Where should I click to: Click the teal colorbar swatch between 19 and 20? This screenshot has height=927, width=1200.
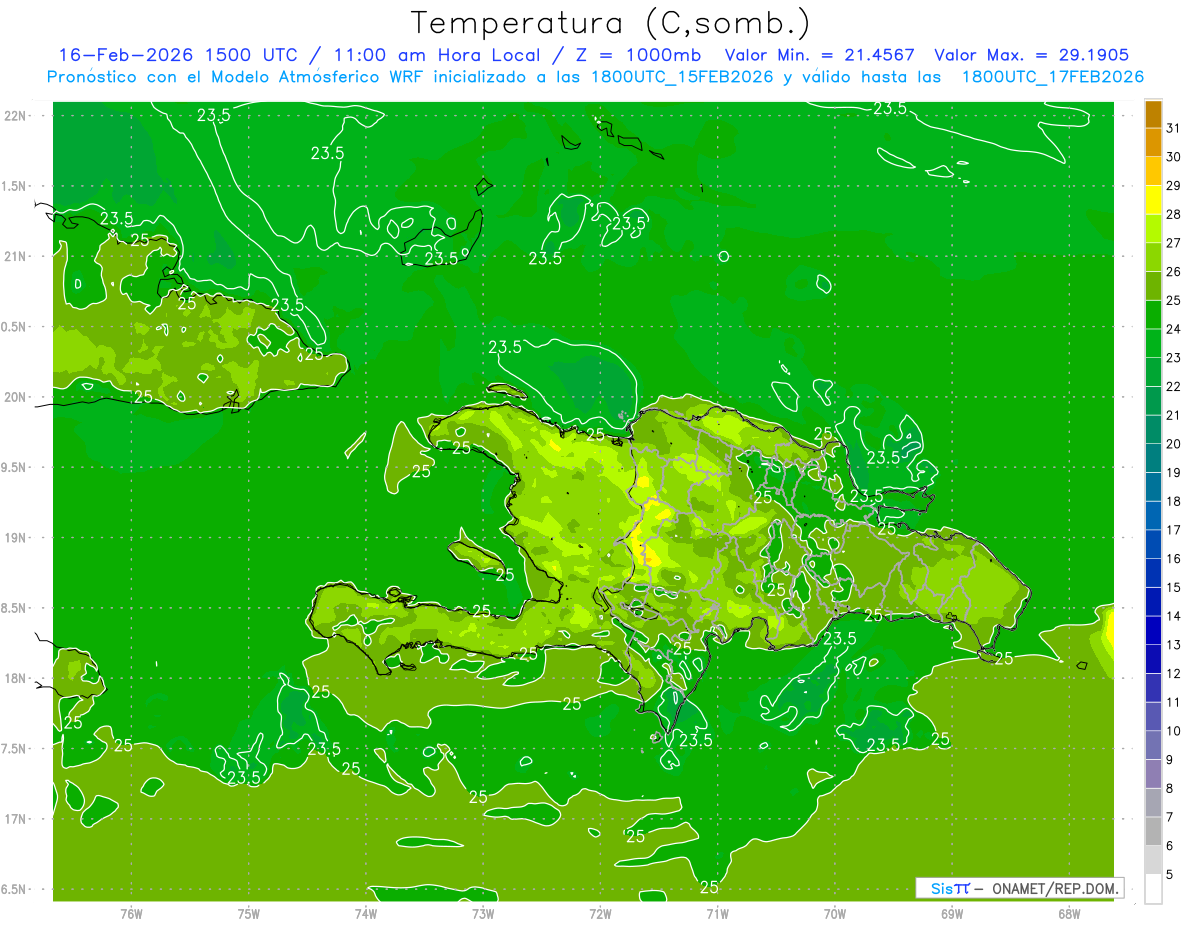point(1153,458)
